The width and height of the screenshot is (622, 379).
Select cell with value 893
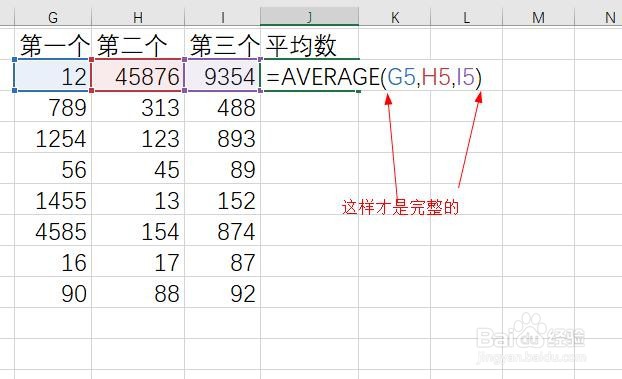tap(223, 137)
